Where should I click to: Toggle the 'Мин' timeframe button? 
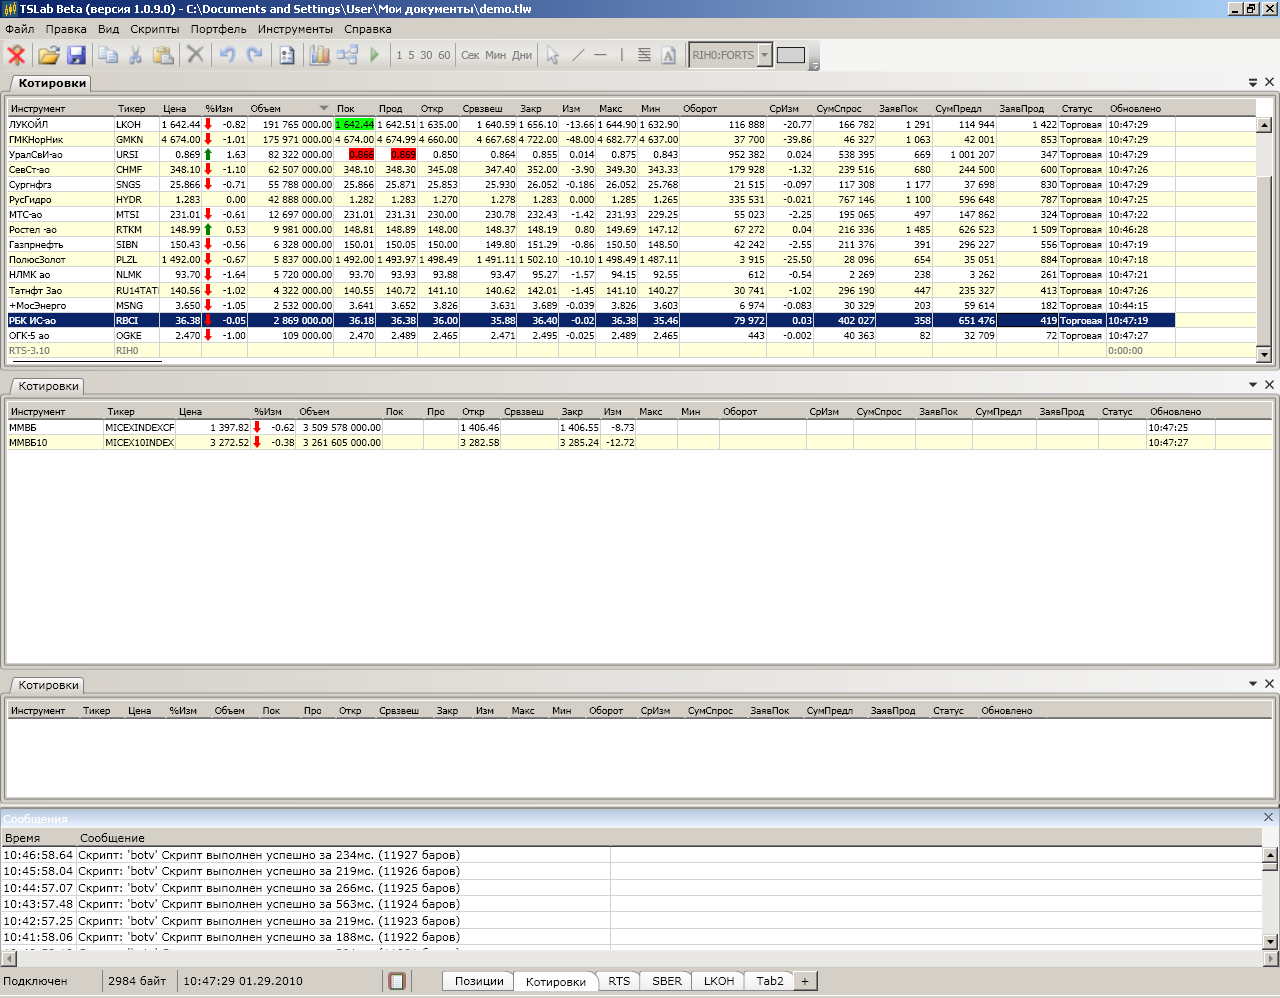496,55
